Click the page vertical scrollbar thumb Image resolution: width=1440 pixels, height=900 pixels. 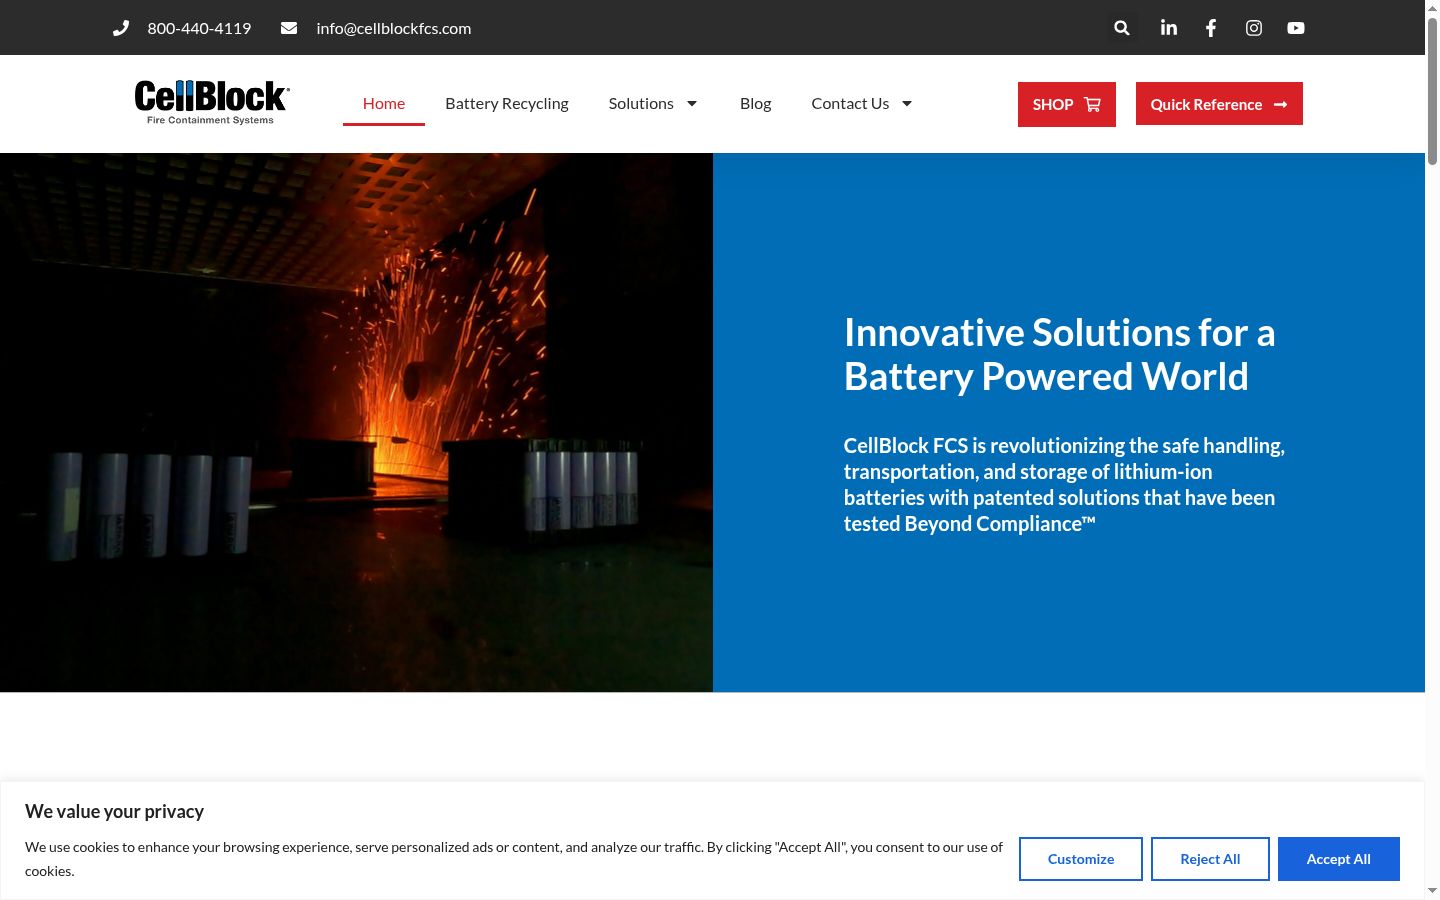(1432, 90)
